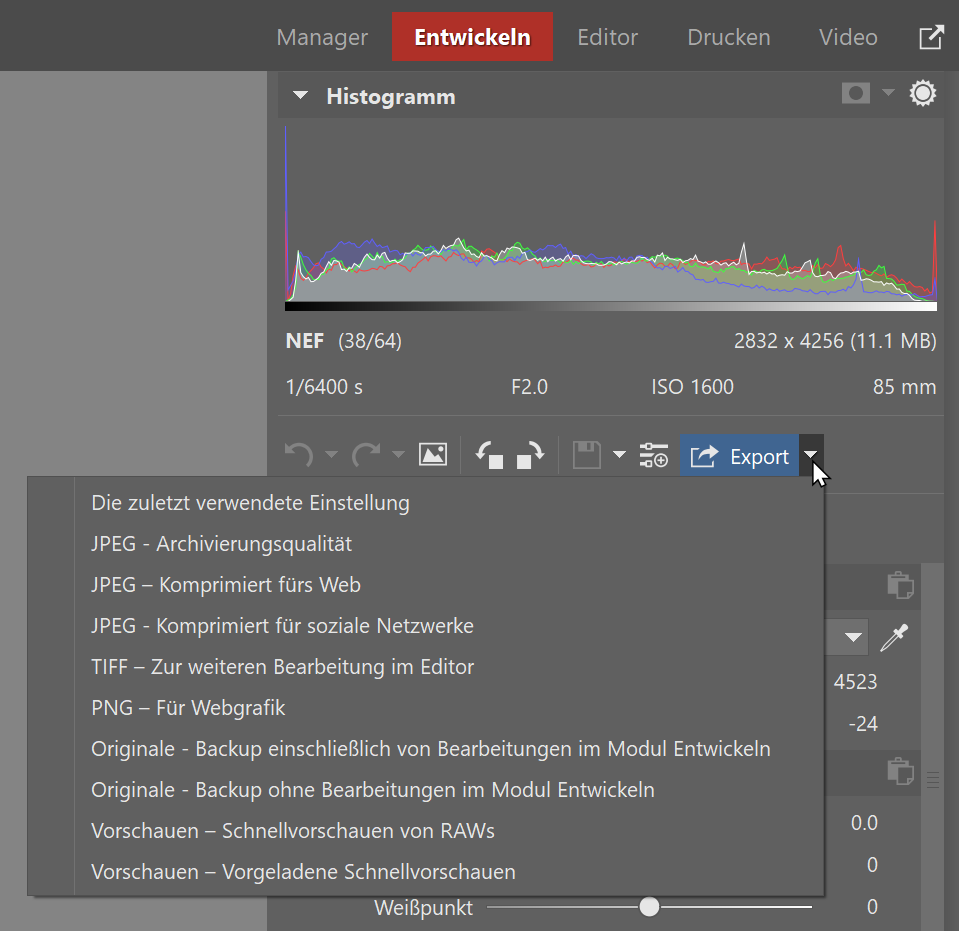Click the open-in-external-window icon
This screenshot has width=959, height=931.
click(x=931, y=37)
